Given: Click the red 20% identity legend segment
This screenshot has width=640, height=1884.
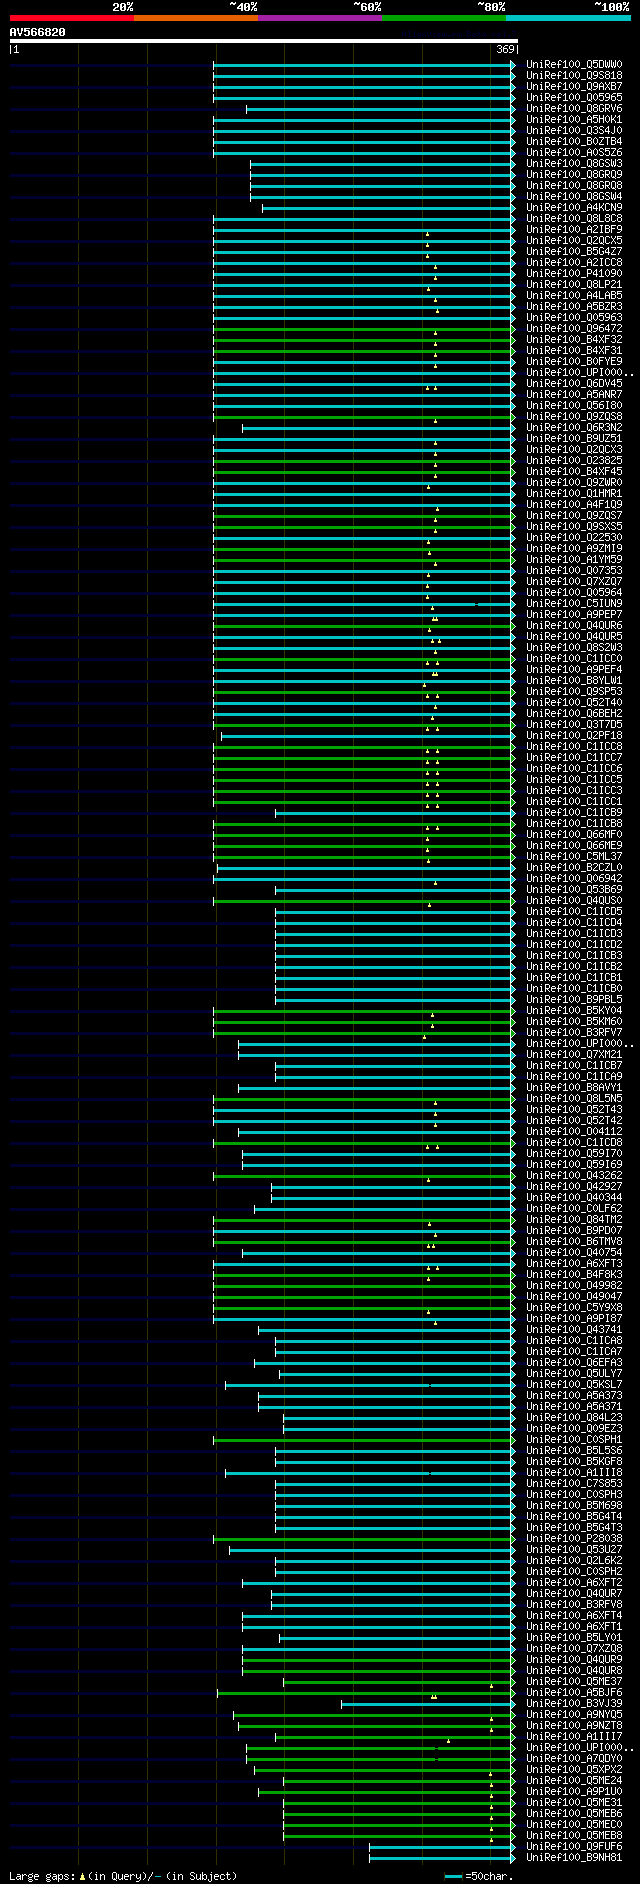Looking at the screenshot, I should tap(72, 18).
